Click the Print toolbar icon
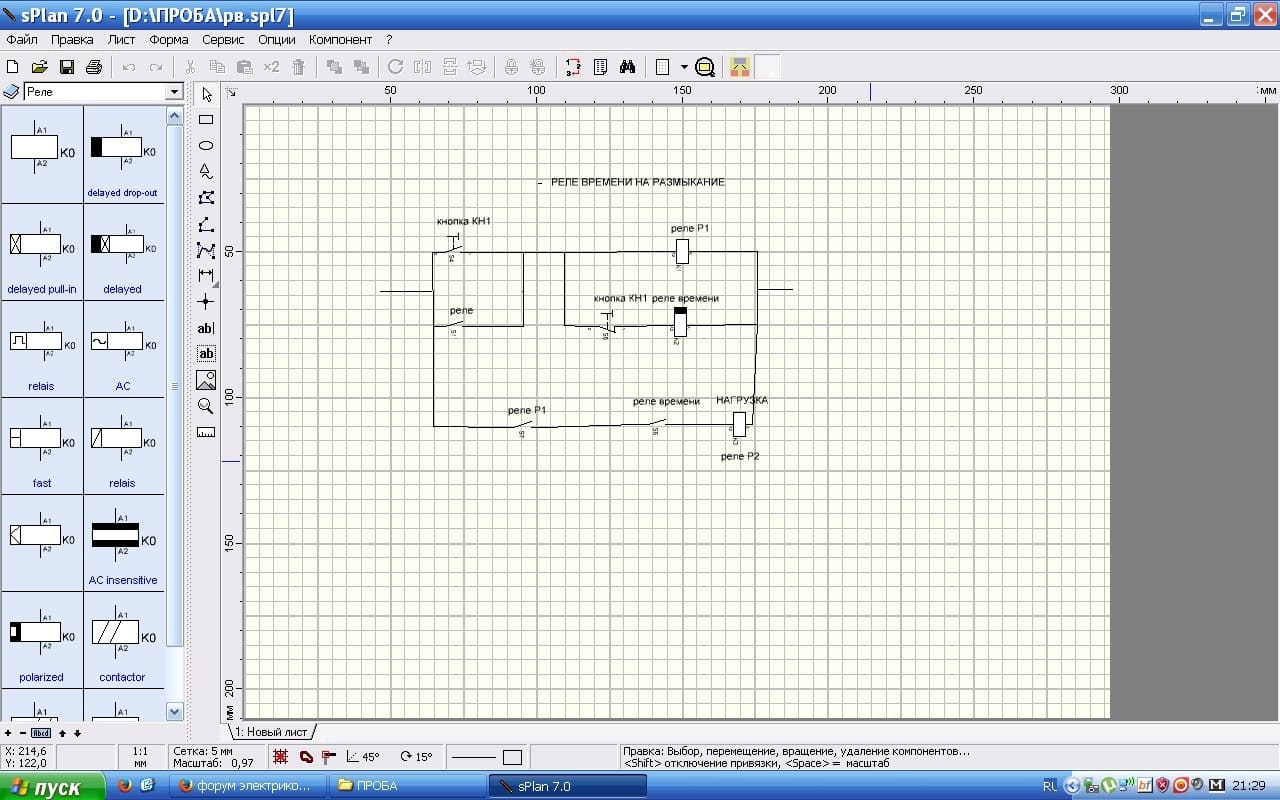Viewport: 1280px width, 800px height. pyautogui.click(x=94, y=67)
